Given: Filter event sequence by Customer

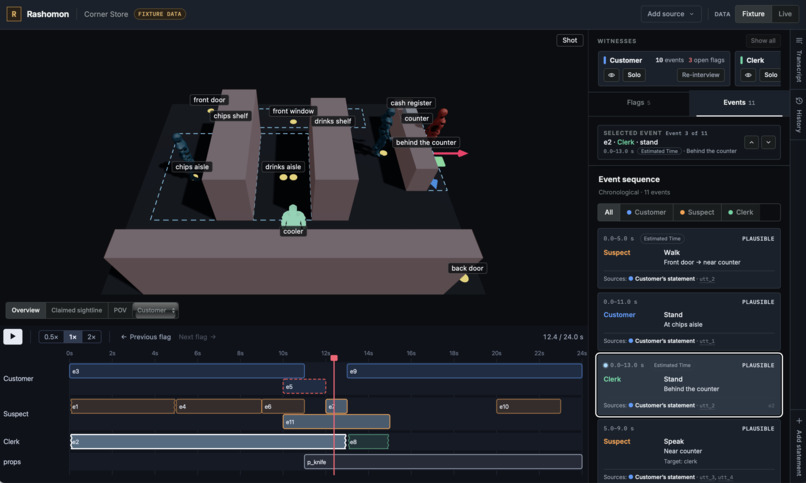Looking at the screenshot, I should pyautogui.click(x=646, y=212).
